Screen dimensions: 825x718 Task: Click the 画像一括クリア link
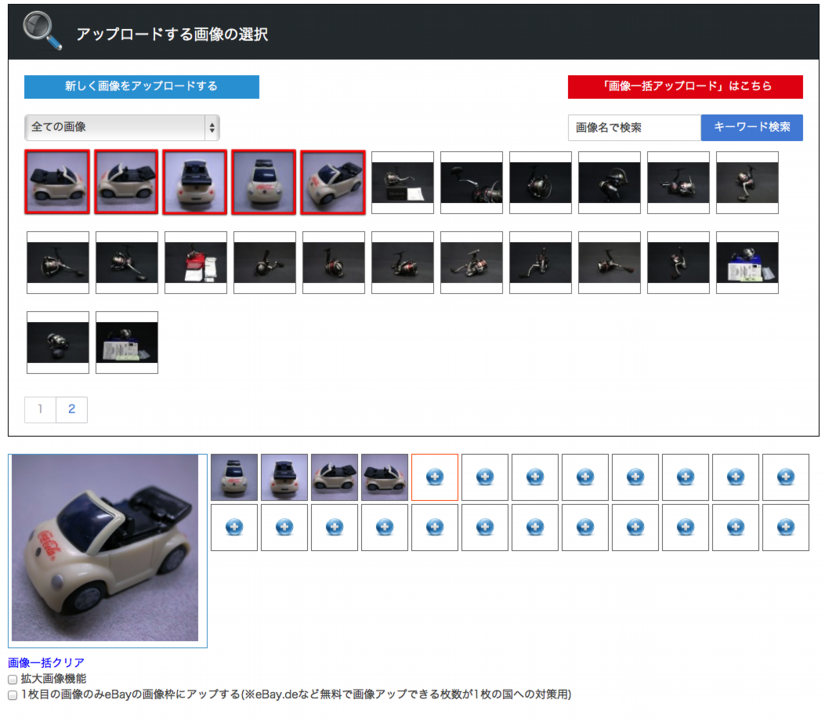[x=46, y=663]
